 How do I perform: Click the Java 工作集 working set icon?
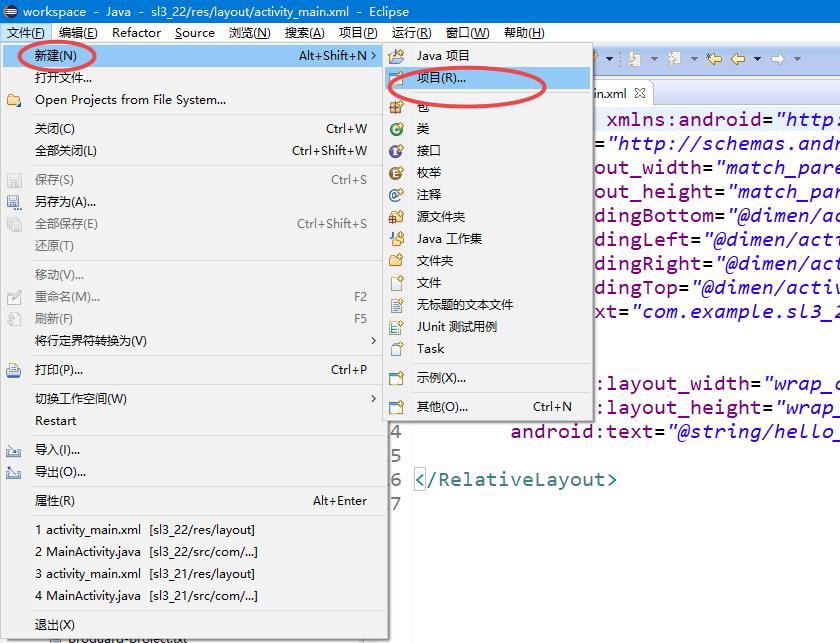point(396,239)
